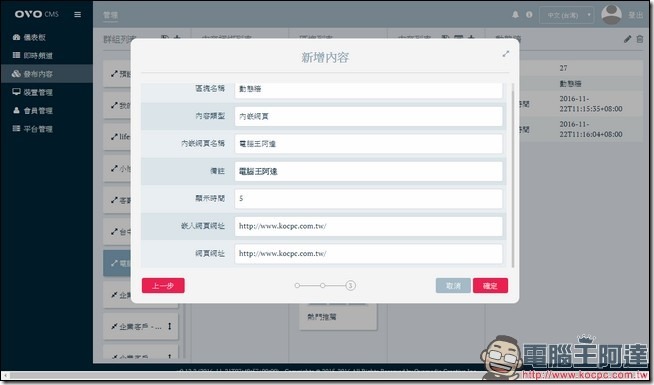Click the 動態牆 value in right panel
654x385 pixels.
coord(570,84)
